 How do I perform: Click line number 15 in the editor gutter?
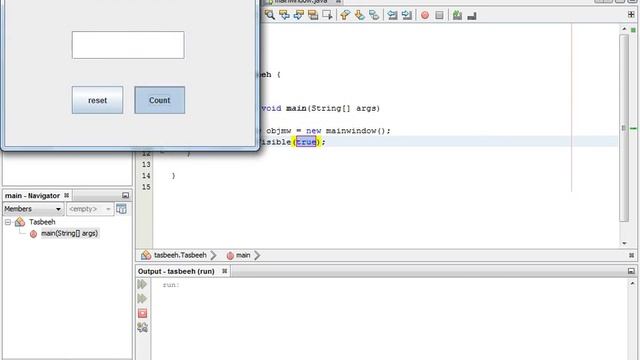146,187
